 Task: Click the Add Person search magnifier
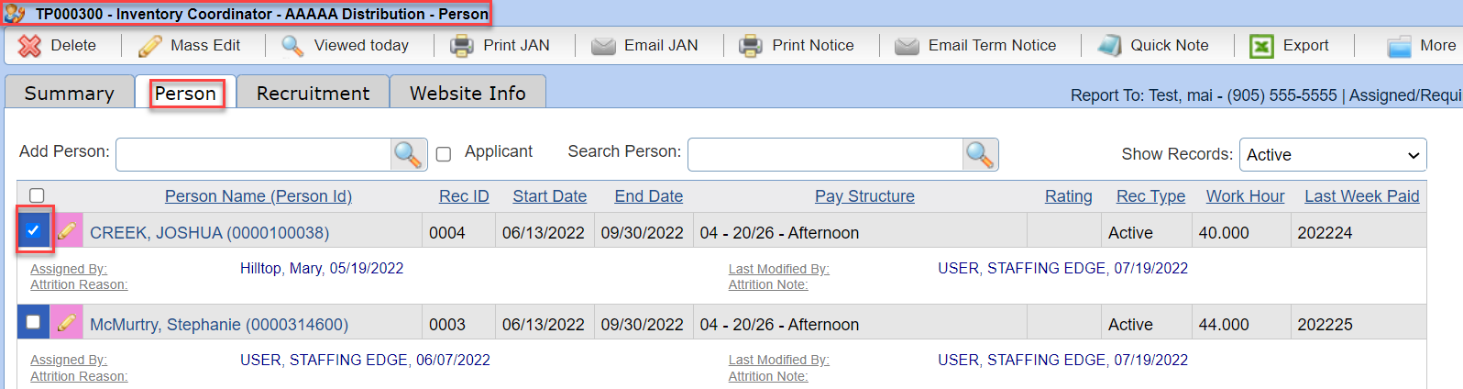pyautogui.click(x=408, y=154)
